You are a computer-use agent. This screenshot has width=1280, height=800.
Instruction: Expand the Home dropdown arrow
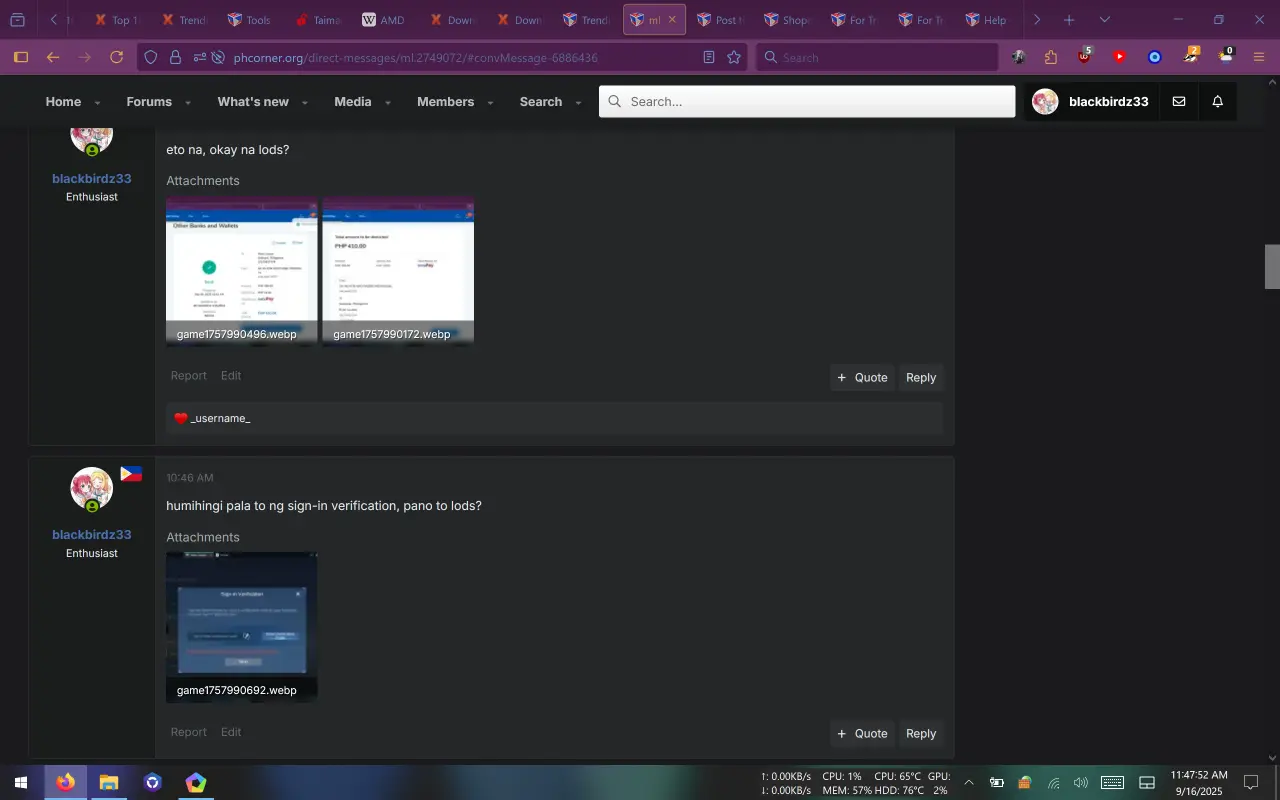click(x=97, y=102)
